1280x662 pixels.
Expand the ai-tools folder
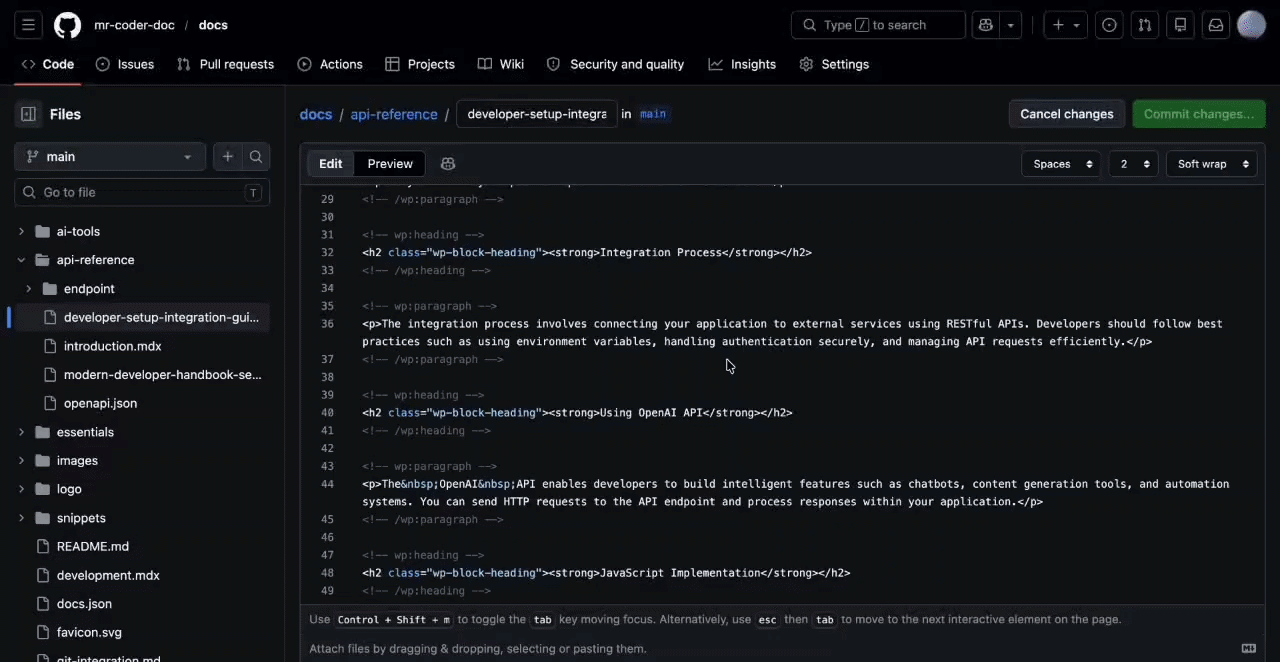21,231
